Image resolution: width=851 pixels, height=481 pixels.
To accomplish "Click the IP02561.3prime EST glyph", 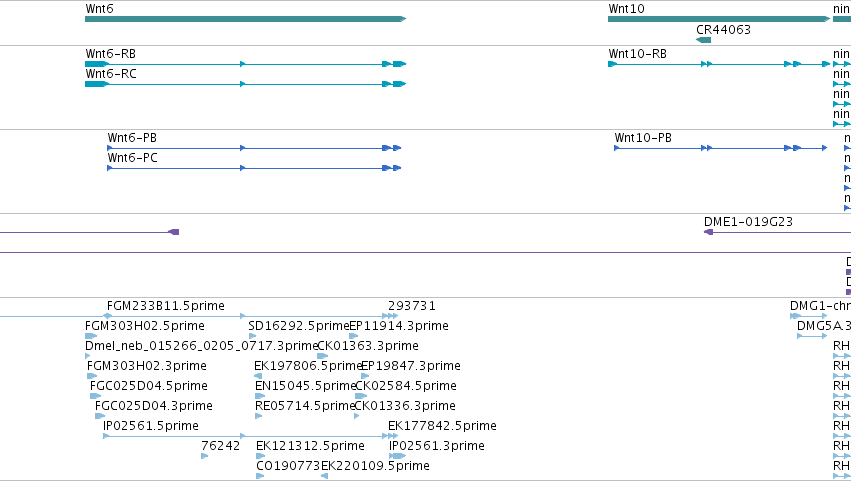I will click(397, 456).
